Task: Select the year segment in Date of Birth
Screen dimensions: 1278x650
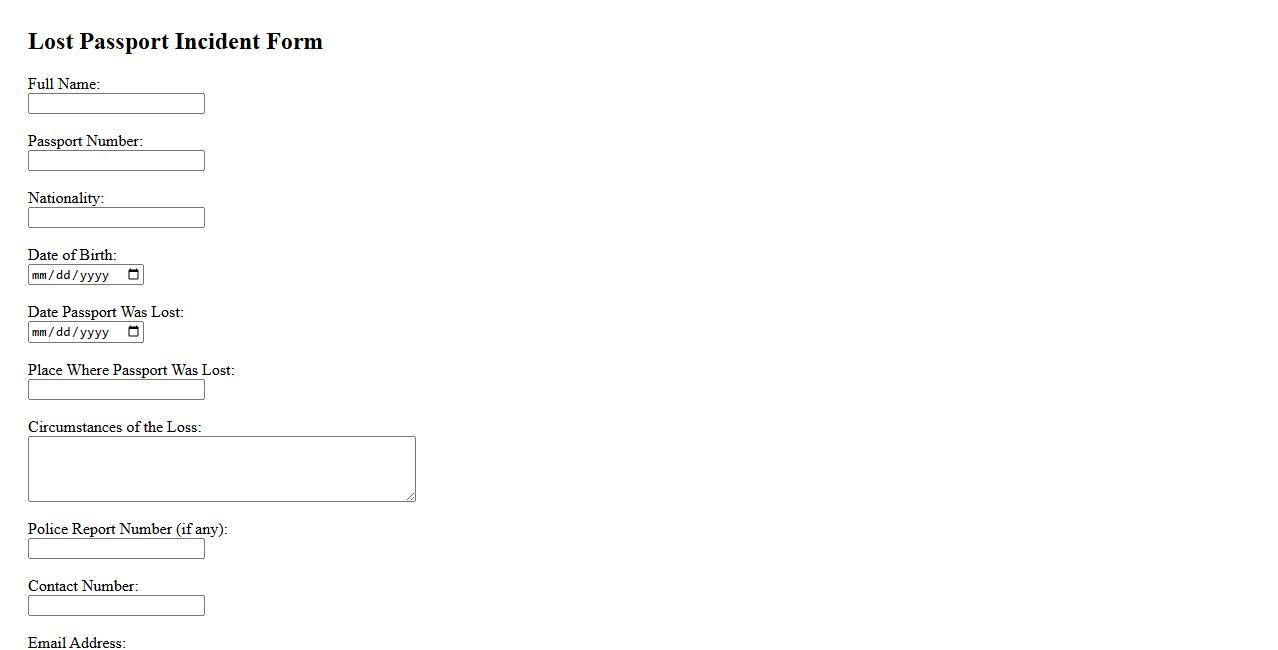Action: [x=93, y=275]
